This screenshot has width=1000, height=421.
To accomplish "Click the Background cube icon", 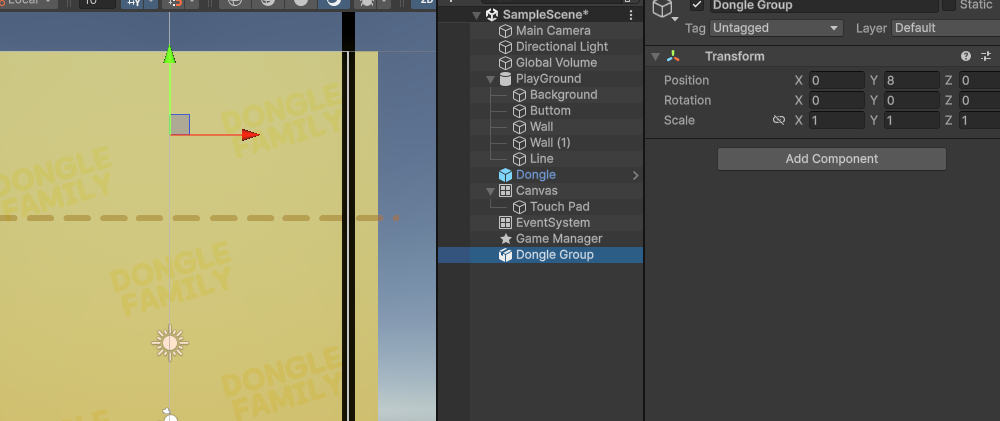I will point(519,94).
